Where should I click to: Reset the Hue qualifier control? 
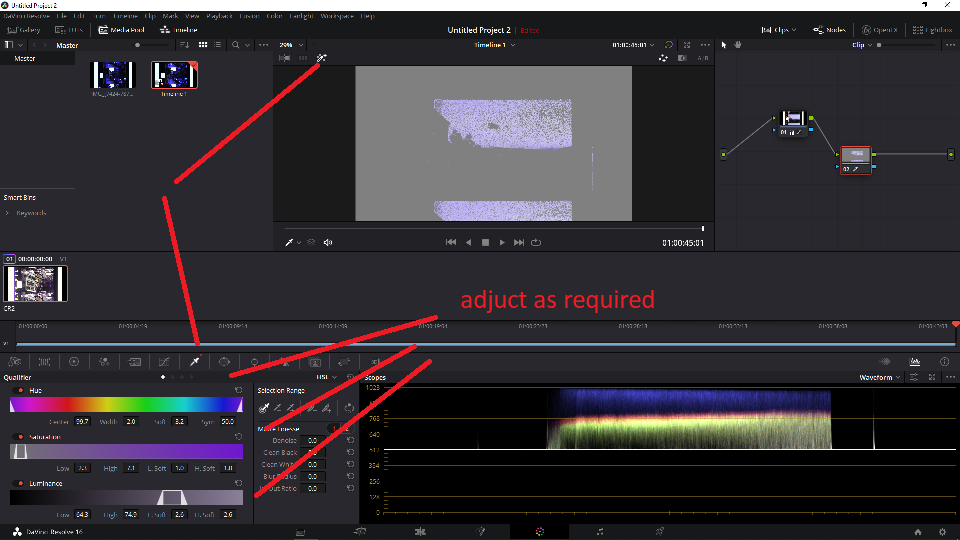tap(238, 390)
